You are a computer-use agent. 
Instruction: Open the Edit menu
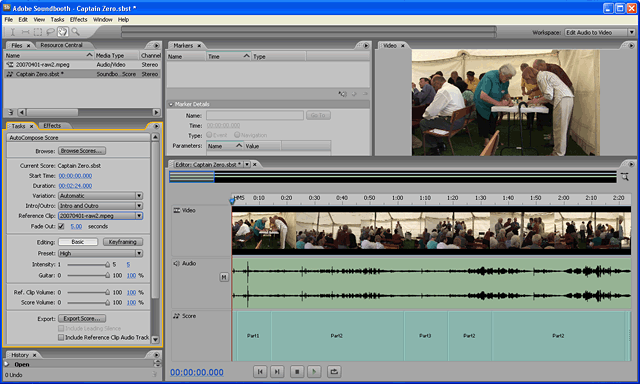click(23, 20)
